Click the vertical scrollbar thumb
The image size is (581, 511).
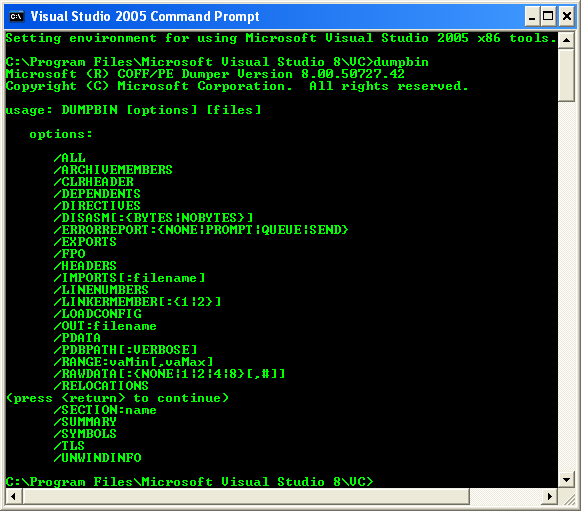point(566,74)
